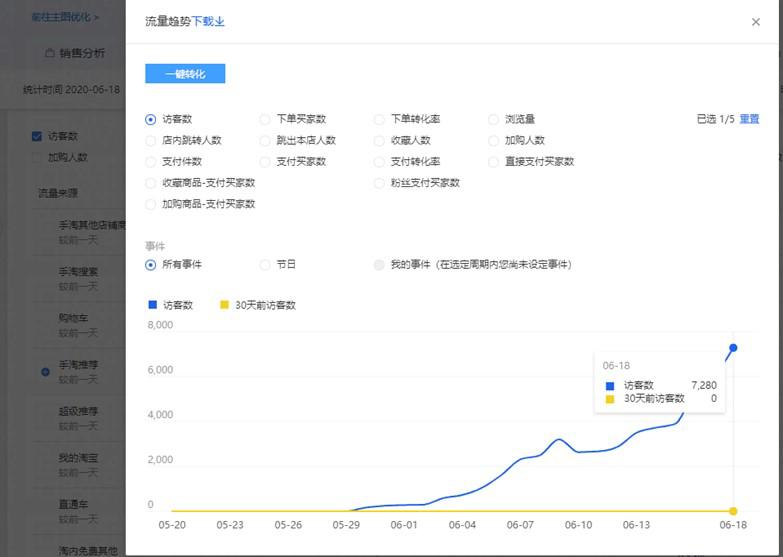Select 手淘推荐 source in background list
783x557 pixels.
(x=78, y=365)
